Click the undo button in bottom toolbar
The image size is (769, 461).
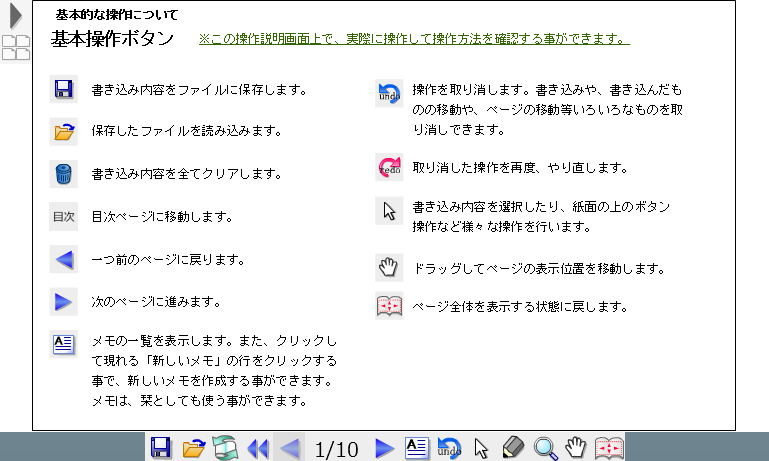449,448
